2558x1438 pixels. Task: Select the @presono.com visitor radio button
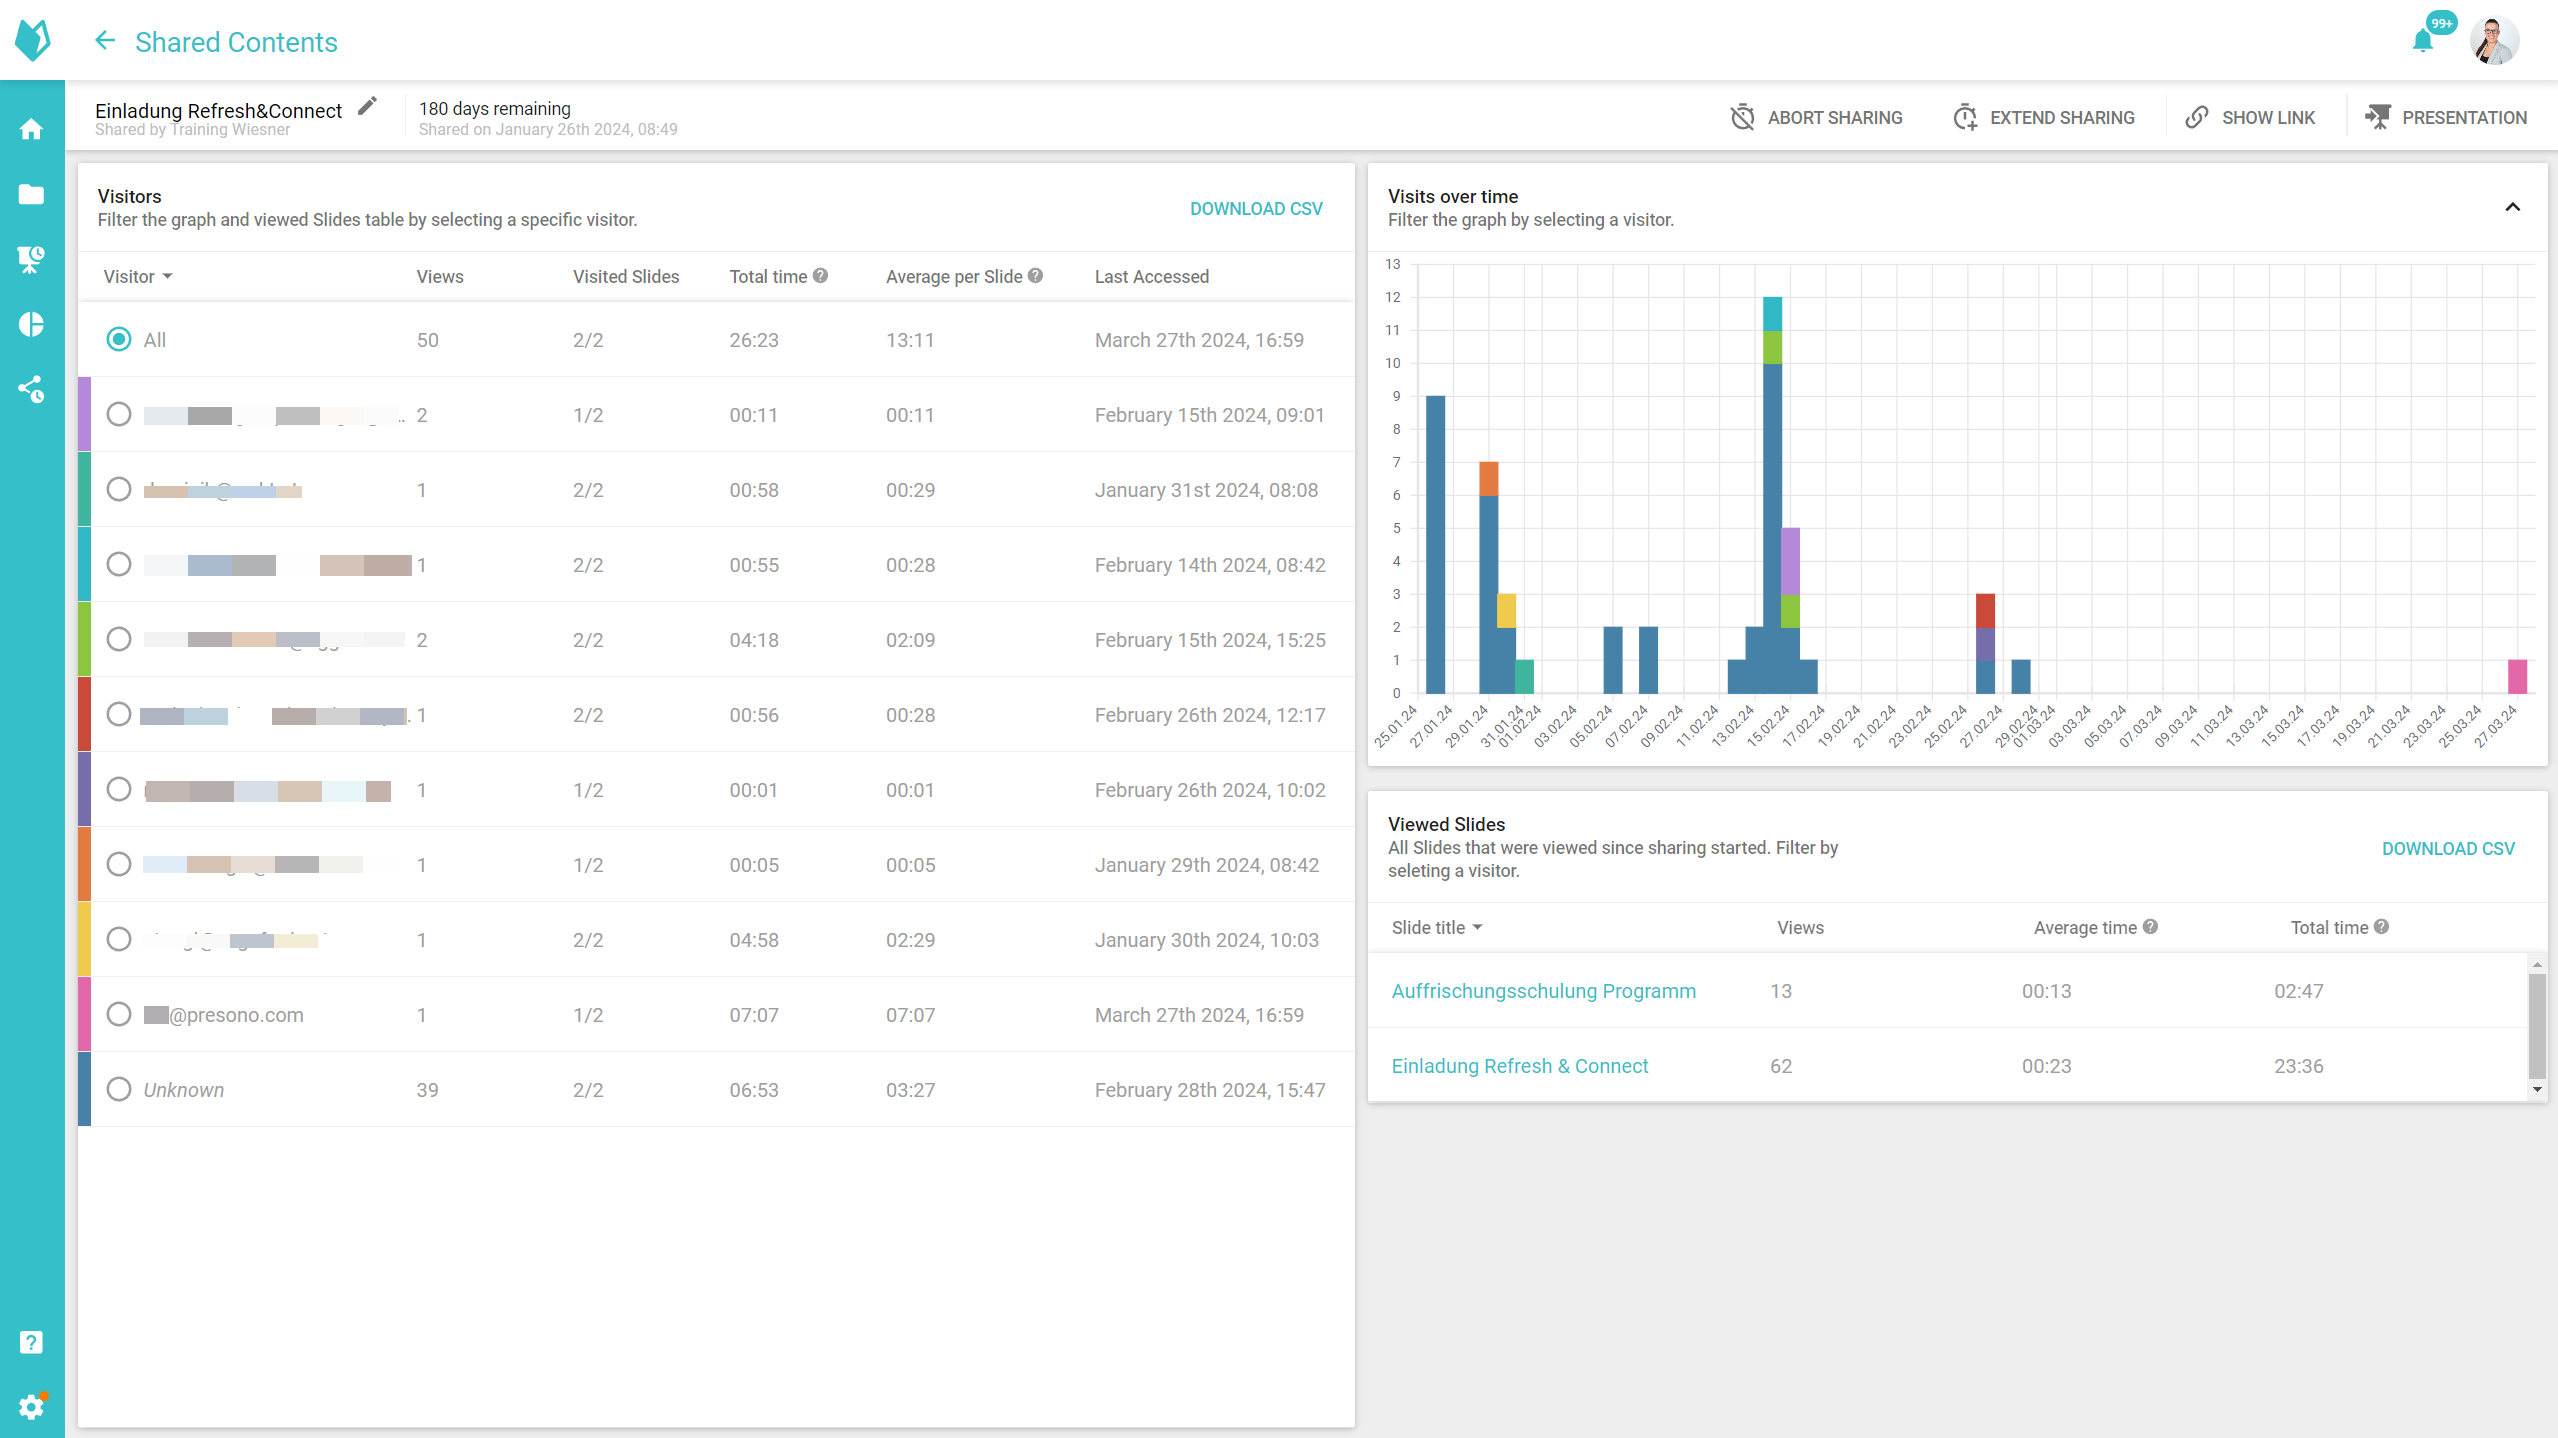(x=119, y=1014)
